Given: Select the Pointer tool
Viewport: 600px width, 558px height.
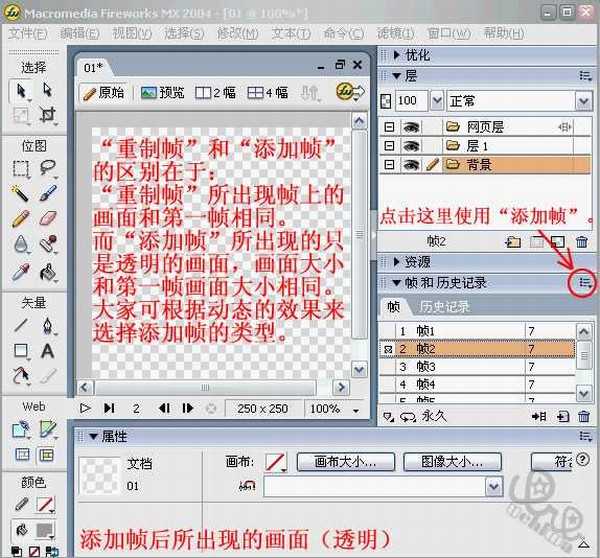Looking at the screenshot, I should pos(21,91).
